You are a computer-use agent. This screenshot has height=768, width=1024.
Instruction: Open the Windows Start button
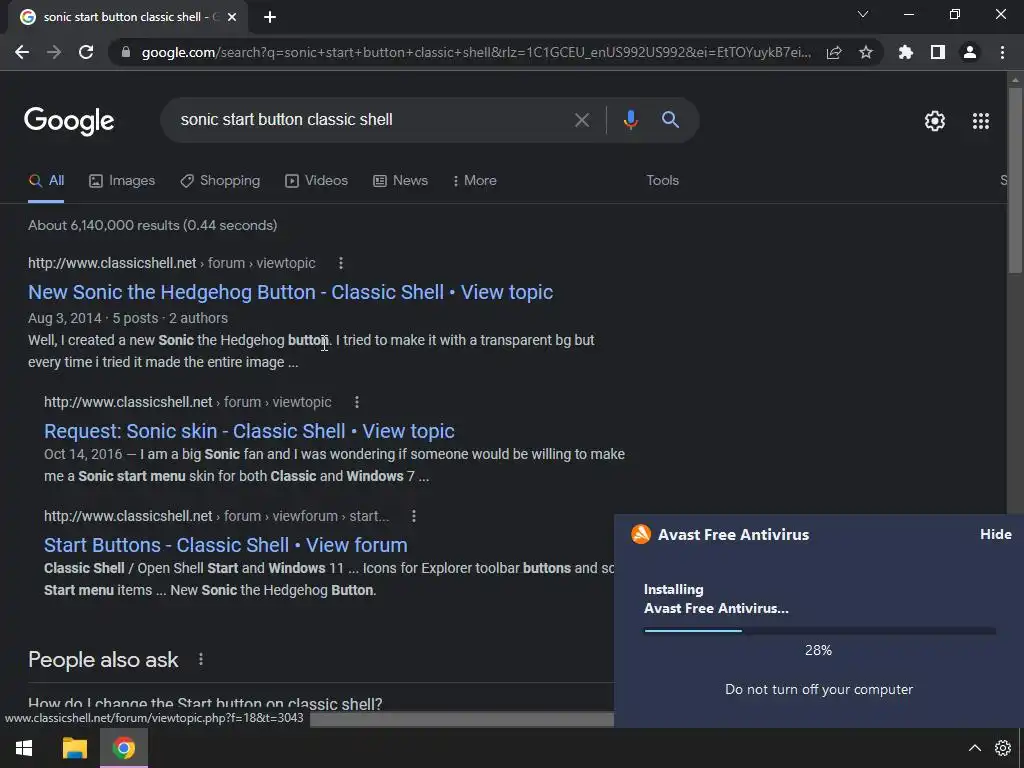24,748
